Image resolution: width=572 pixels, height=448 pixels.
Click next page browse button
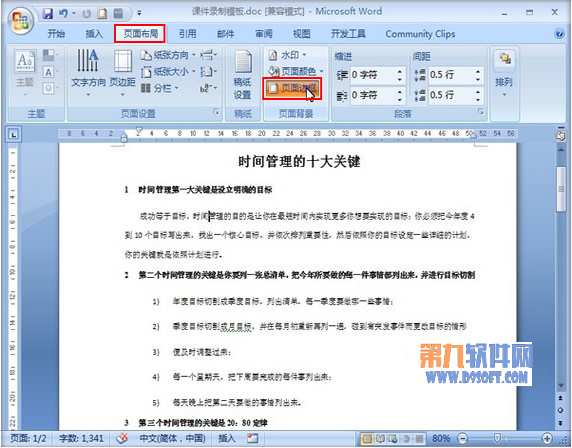pos(561,423)
